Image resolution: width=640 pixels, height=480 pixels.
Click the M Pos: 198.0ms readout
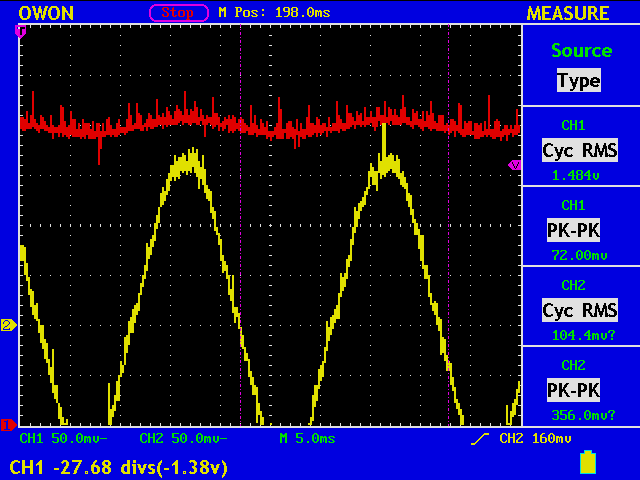[x=274, y=13]
